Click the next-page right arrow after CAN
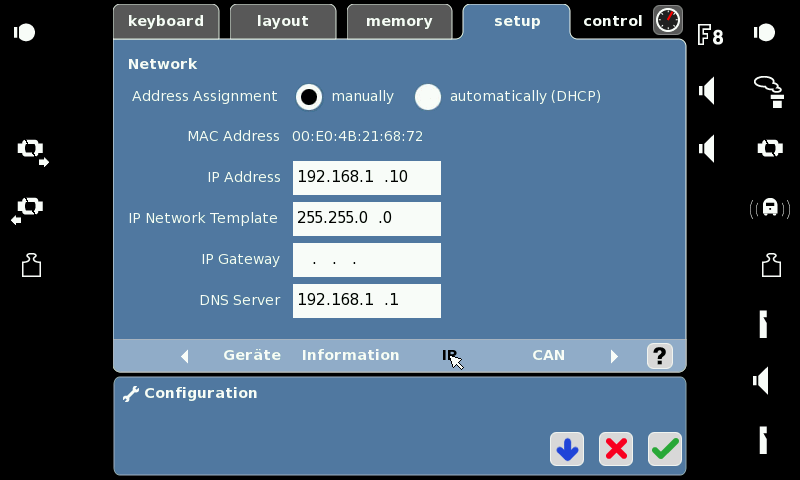 point(614,356)
